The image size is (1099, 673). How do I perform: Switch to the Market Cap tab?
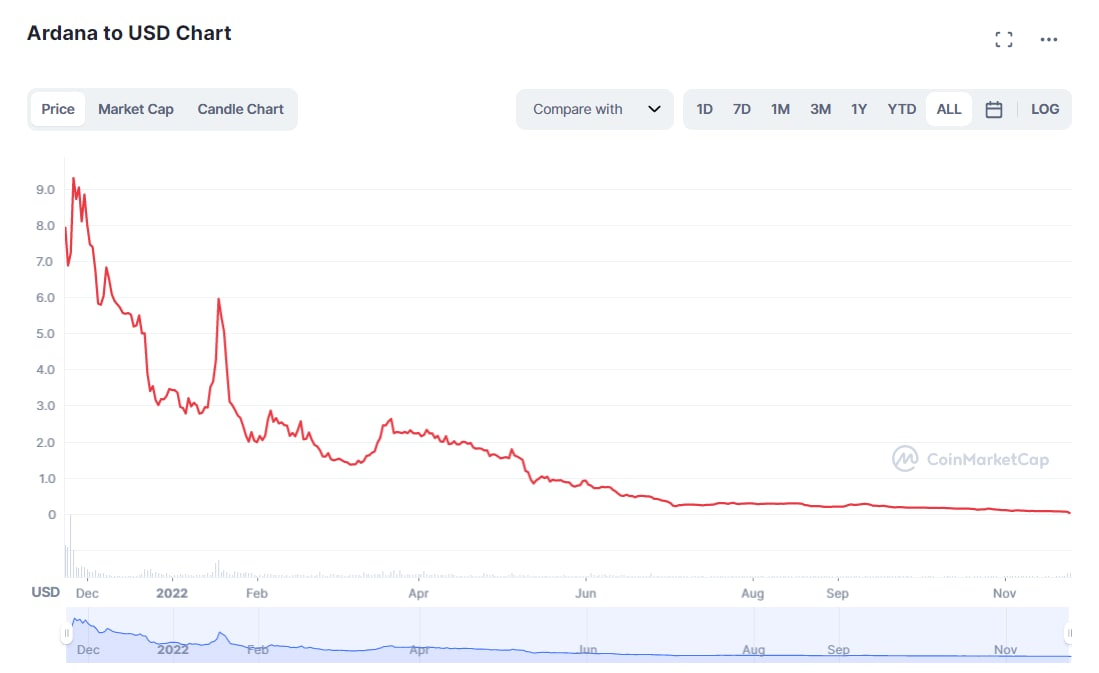136,109
